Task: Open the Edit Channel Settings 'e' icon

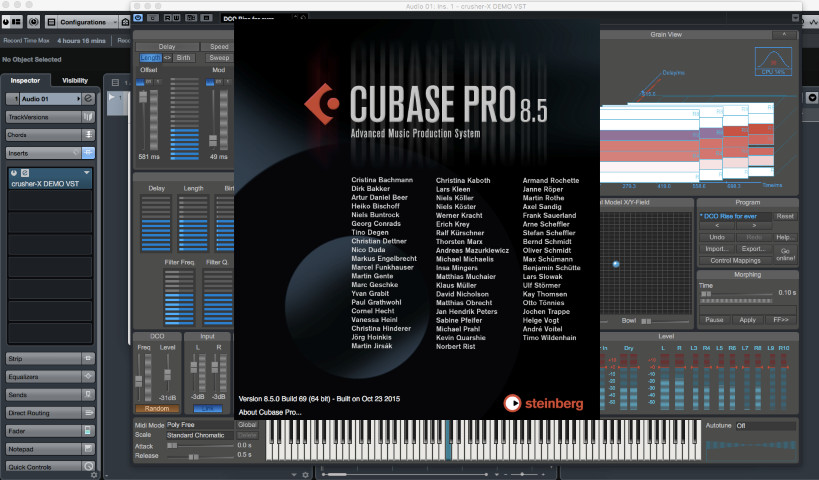Action: [88, 98]
